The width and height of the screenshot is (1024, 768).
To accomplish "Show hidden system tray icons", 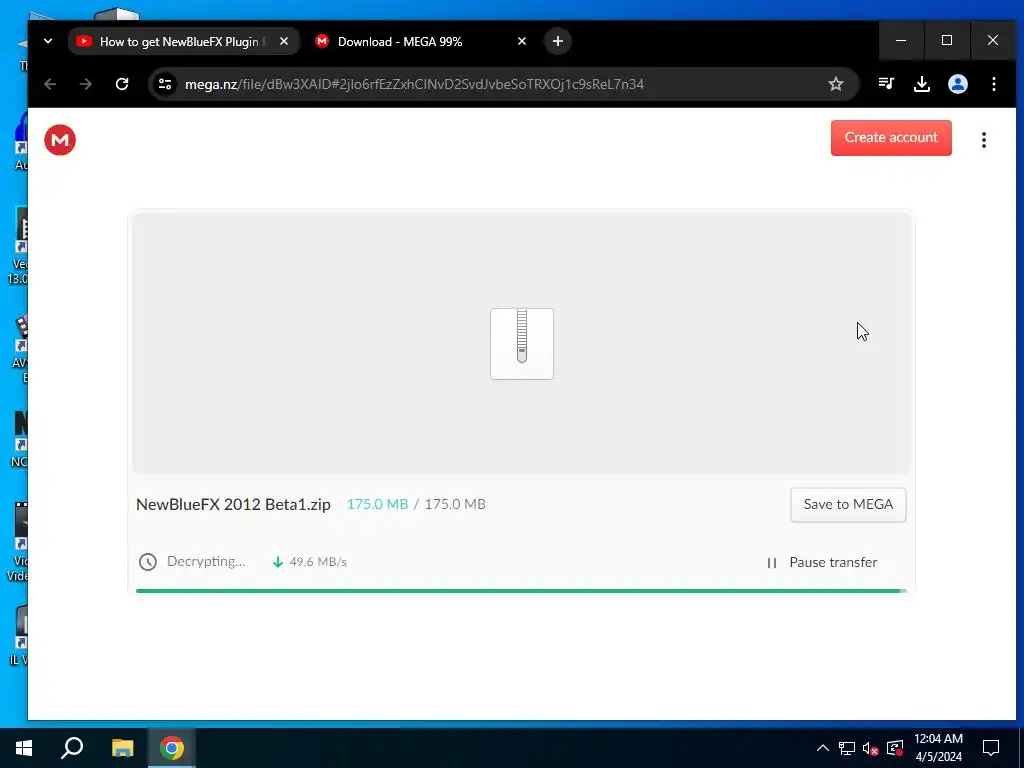I will click(x=823, y=748).
